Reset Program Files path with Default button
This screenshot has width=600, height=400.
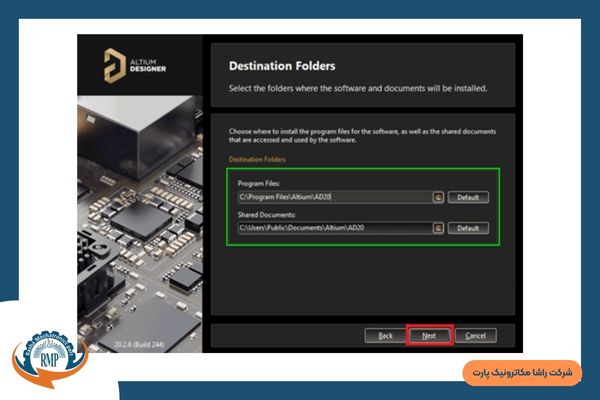coord(468,197)
